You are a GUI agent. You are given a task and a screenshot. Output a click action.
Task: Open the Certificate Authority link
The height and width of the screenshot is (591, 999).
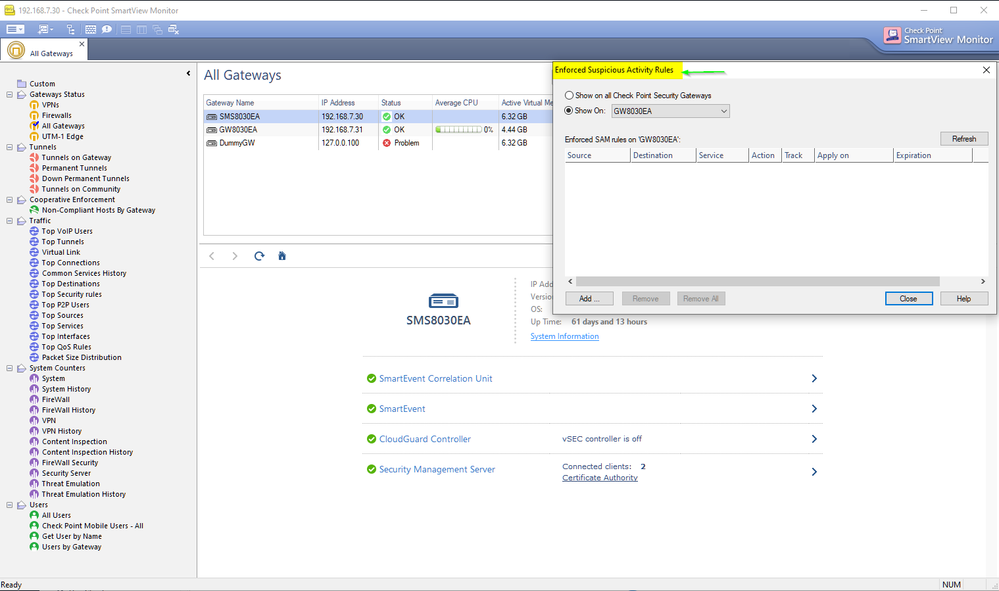[x=600, y=478]
